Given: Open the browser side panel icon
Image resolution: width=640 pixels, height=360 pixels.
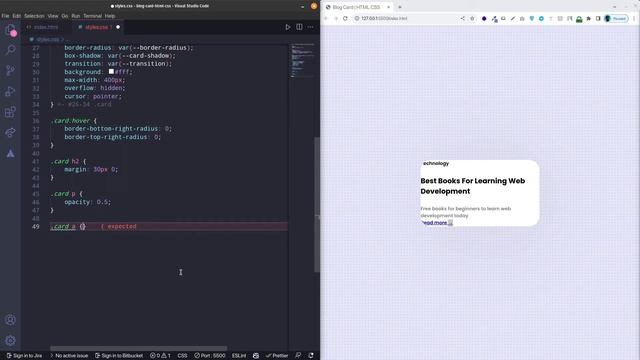Looking at the screenshot, I should [598, 18].
